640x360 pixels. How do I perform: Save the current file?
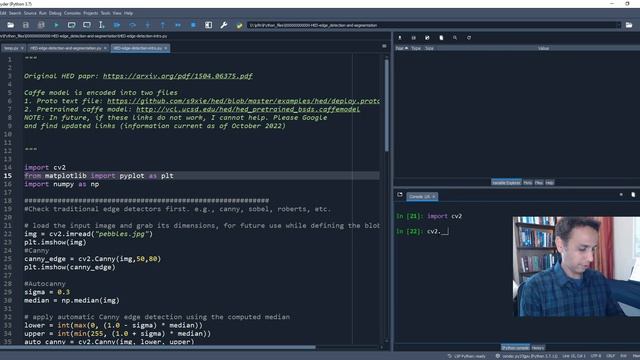tap(26, 25)
